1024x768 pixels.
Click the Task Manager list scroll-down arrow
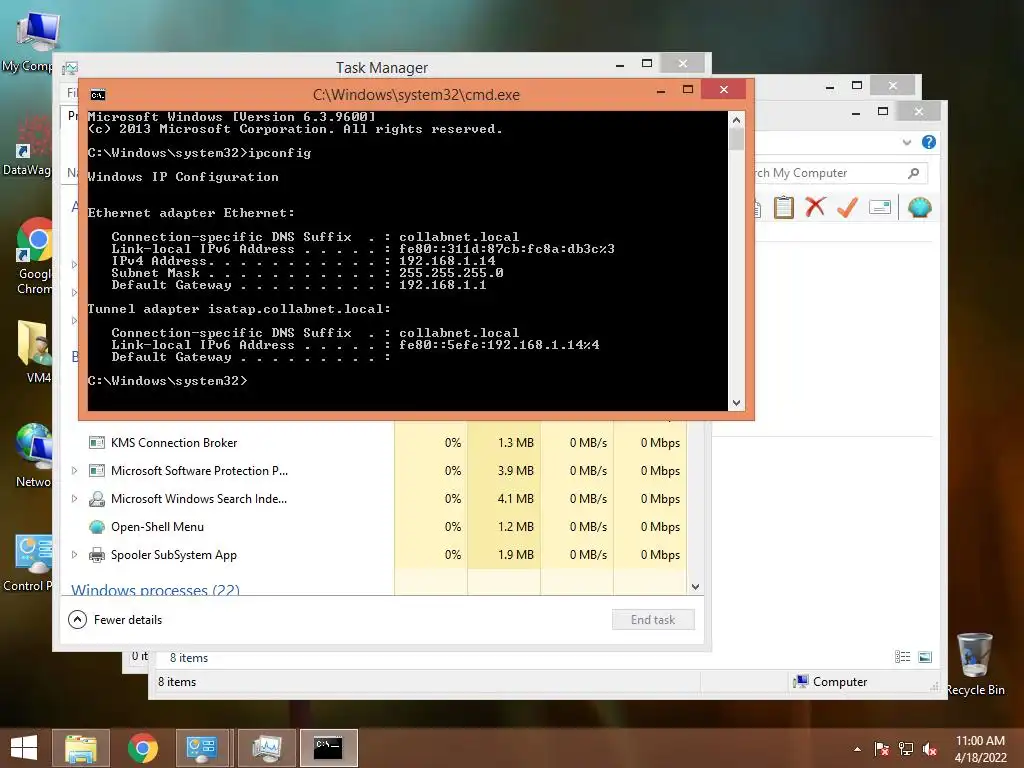coord(696,587)
